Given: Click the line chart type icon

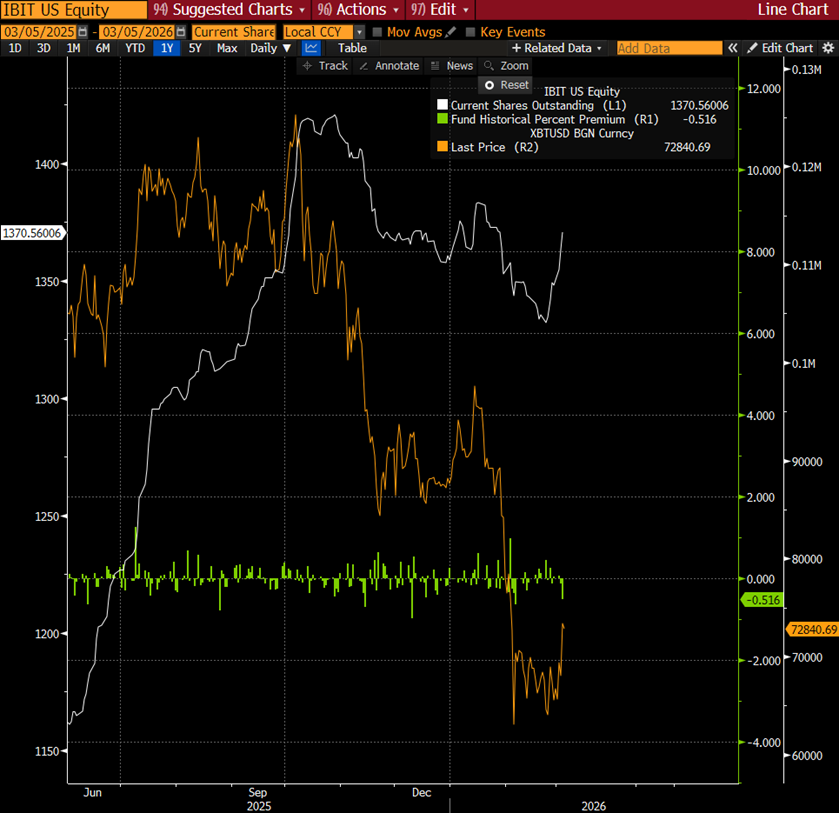Looking at the screenshot, I should (312, 48).
